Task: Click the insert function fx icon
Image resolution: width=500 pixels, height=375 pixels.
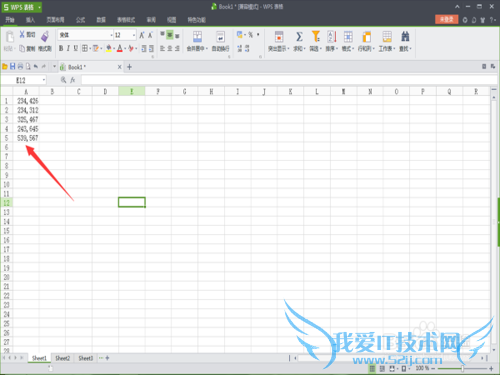Action: click(x=73, y=80)
